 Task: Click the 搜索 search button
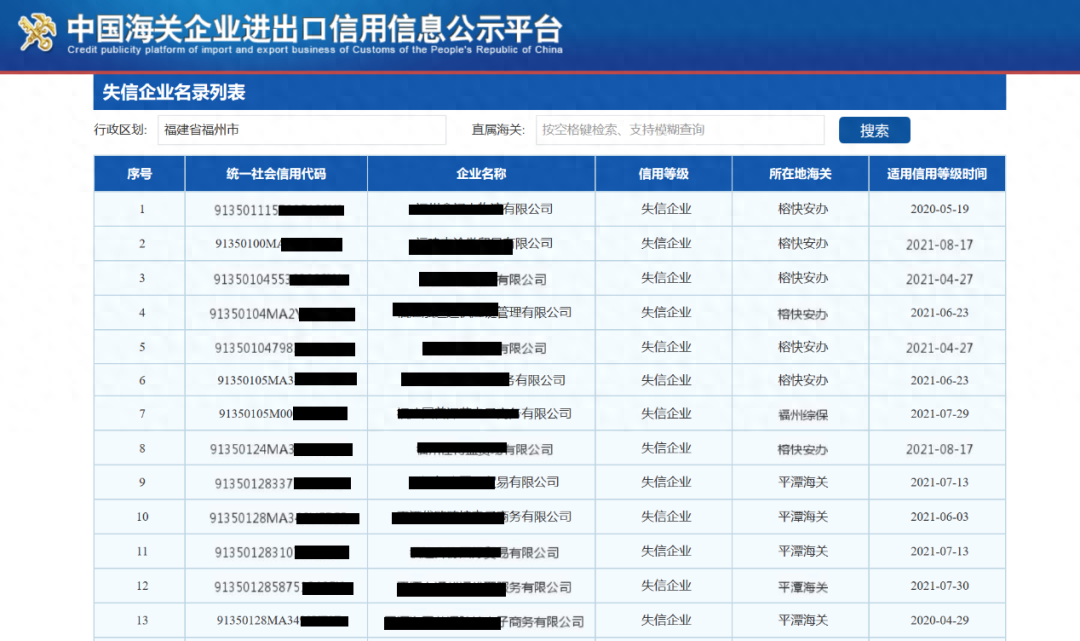tap(874, 130)
